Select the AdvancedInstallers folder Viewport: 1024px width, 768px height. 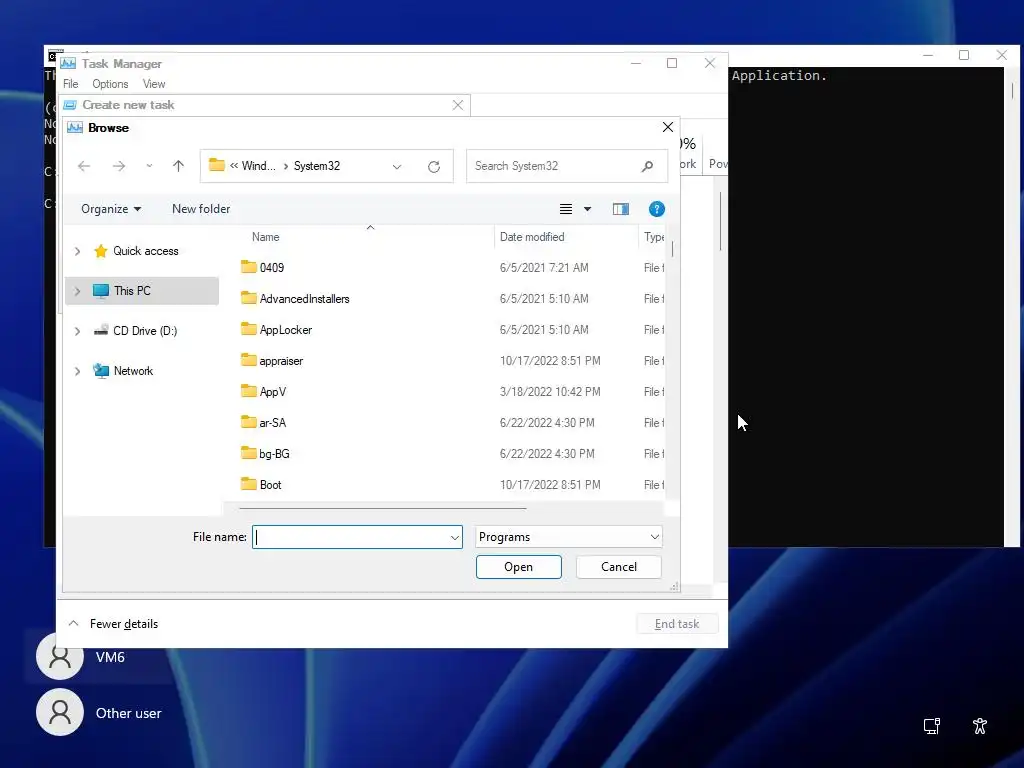pos(304,299)
